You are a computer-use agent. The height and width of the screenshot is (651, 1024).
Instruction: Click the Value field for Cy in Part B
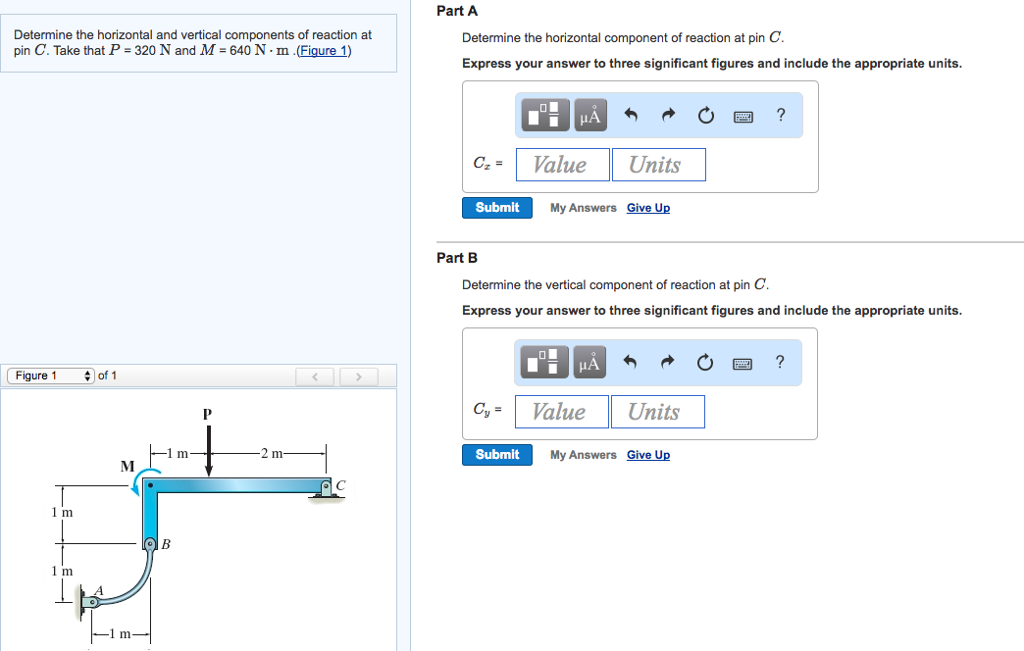pos(561,410)
